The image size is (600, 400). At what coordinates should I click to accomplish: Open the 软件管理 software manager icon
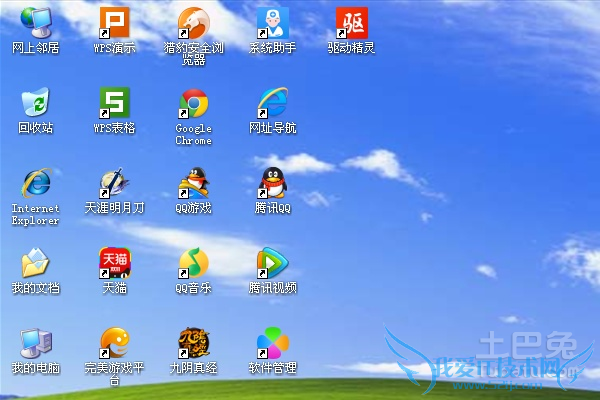coord(273,343)
